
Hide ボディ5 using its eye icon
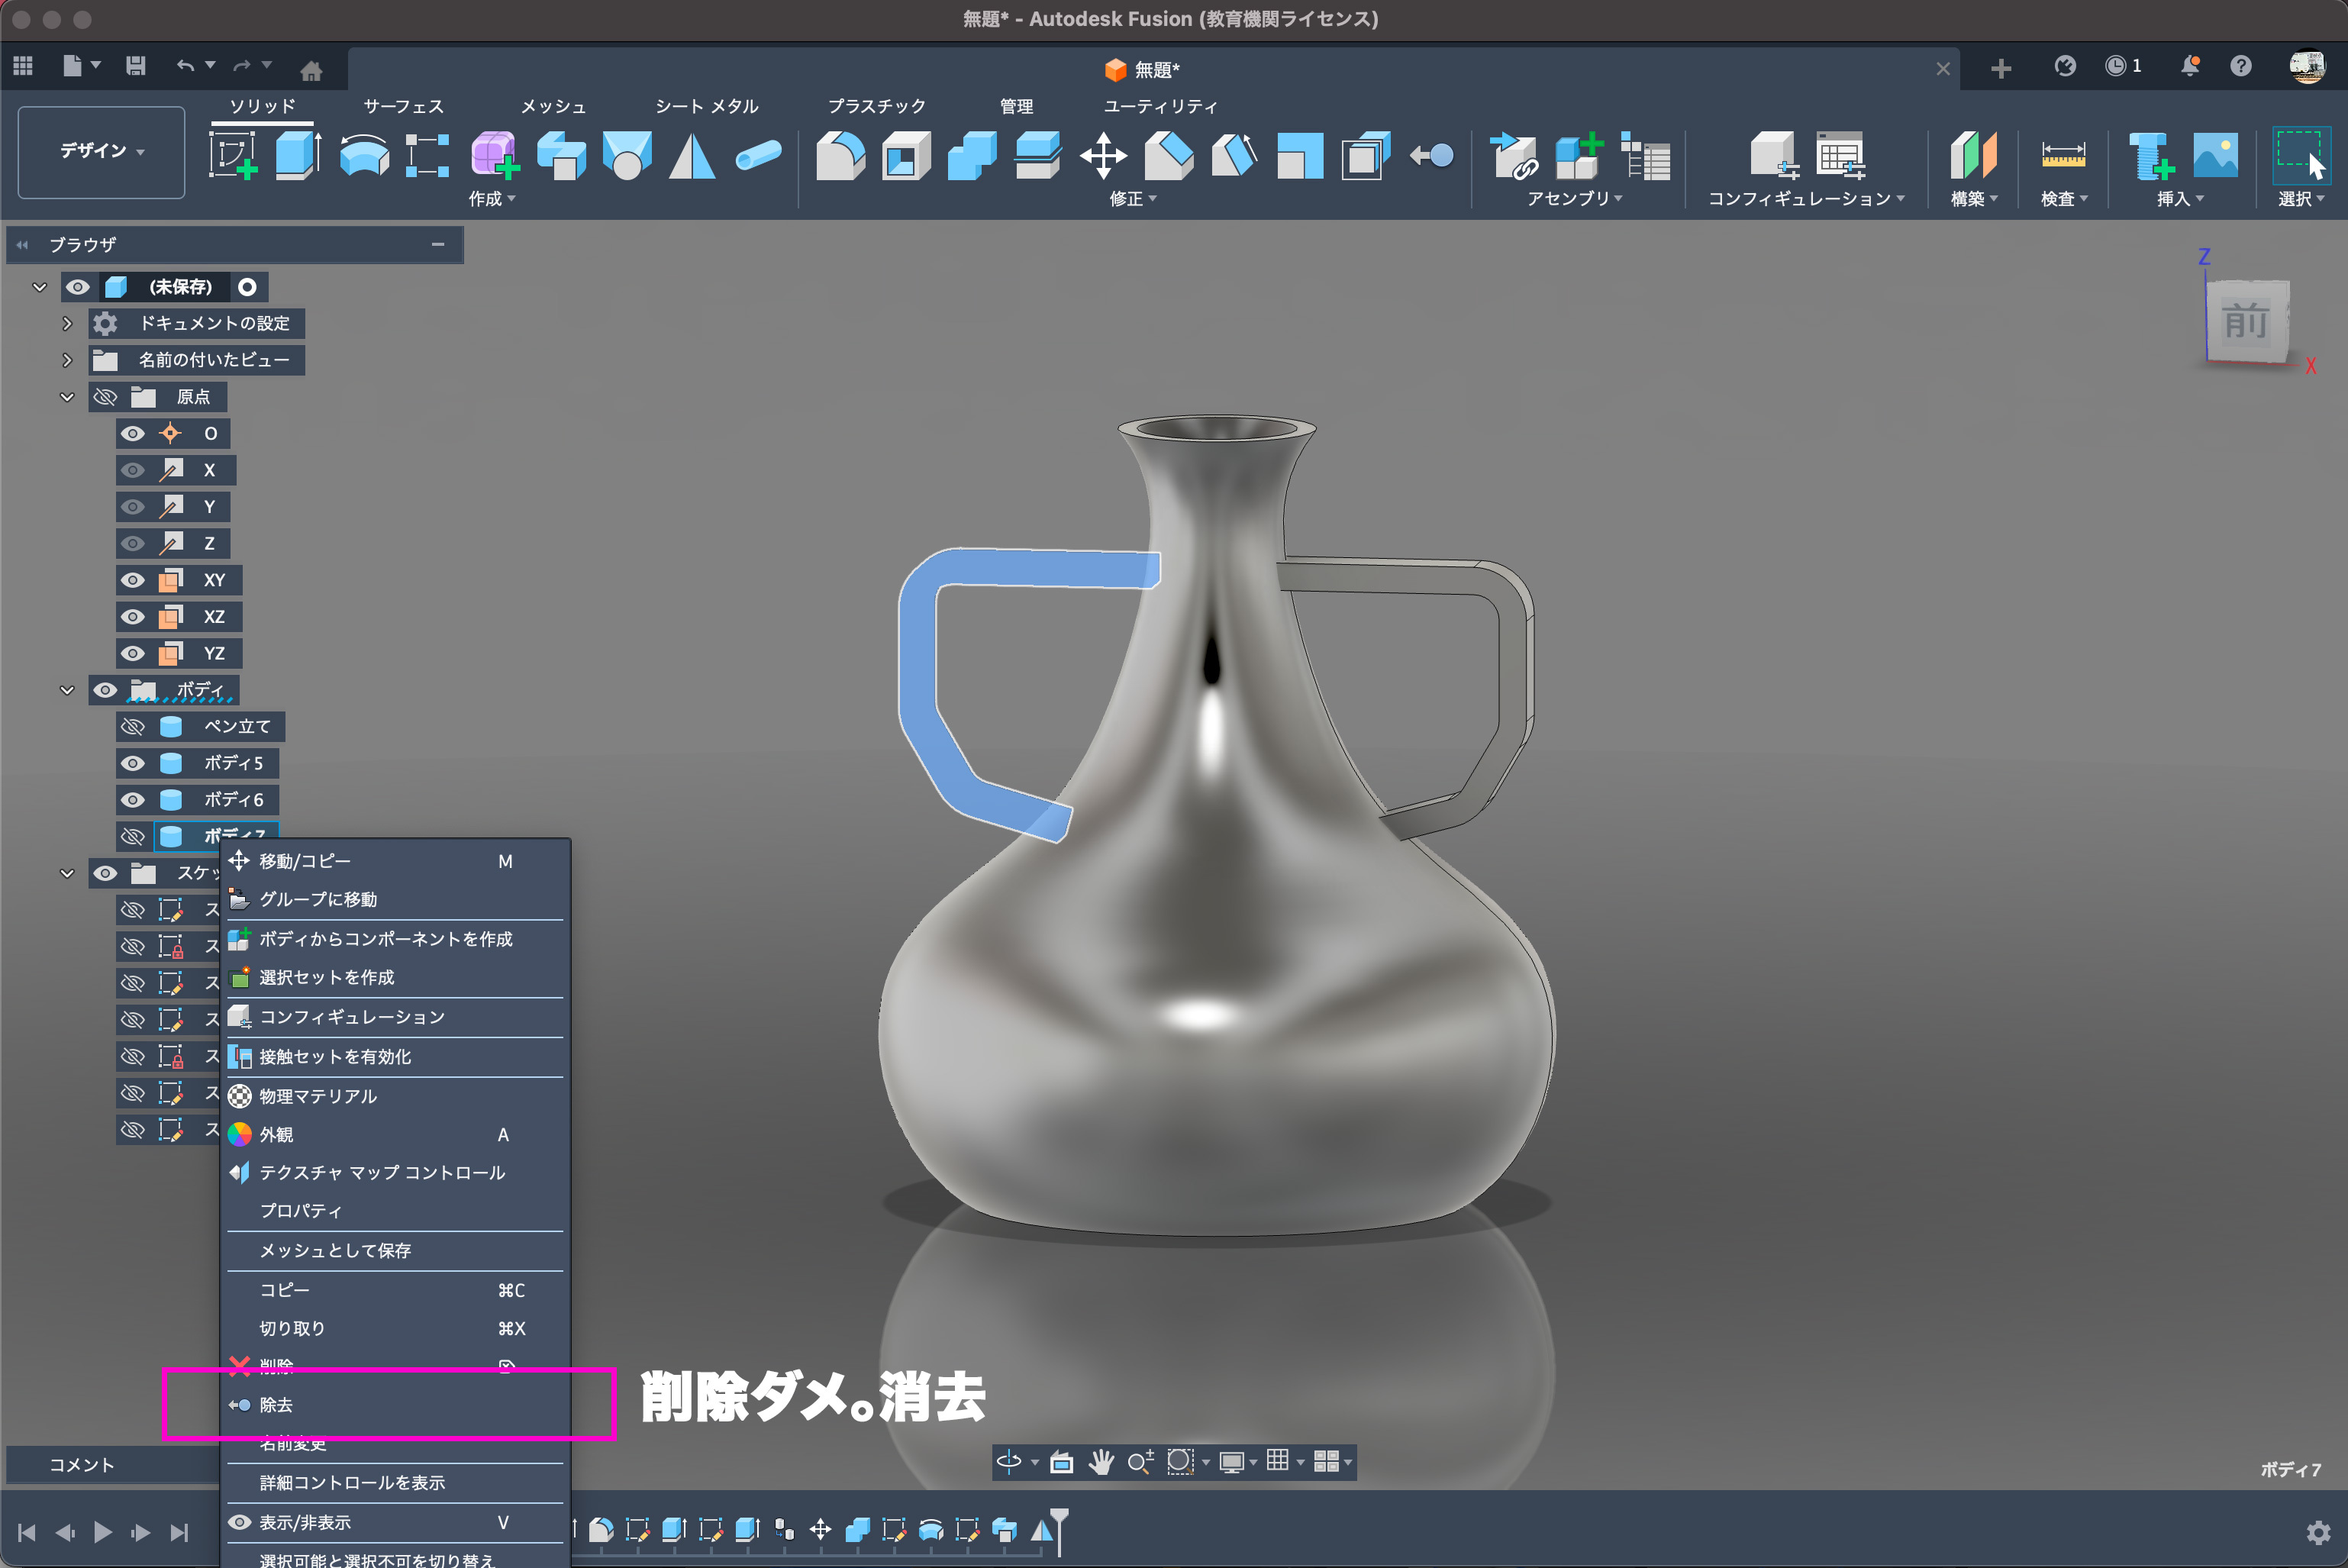point(132,763)
